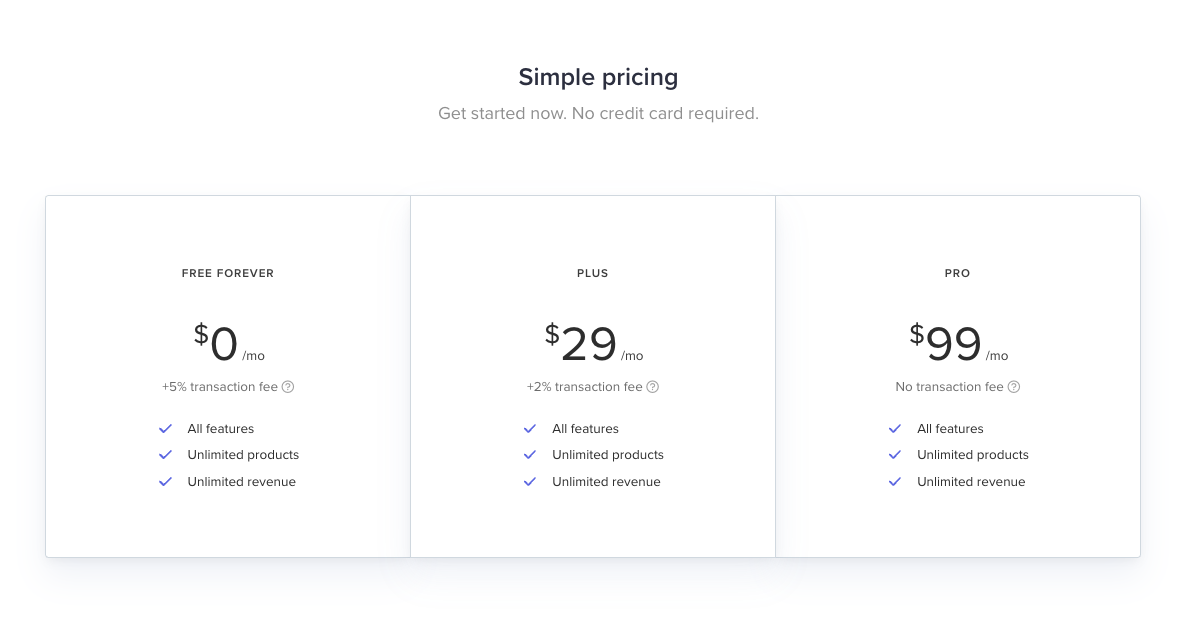
Task: Click the checkmark beside Unlimited revenue in Pro
Action: pyautogui.click(x=894, y=481)
